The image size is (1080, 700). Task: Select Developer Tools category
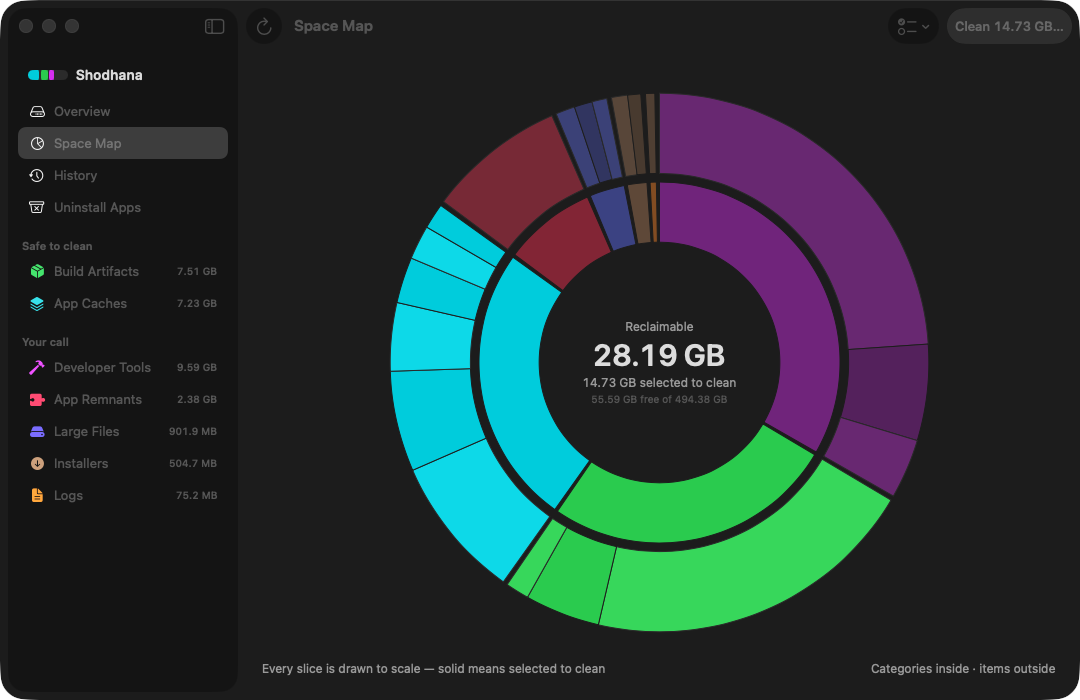[123, 367]
